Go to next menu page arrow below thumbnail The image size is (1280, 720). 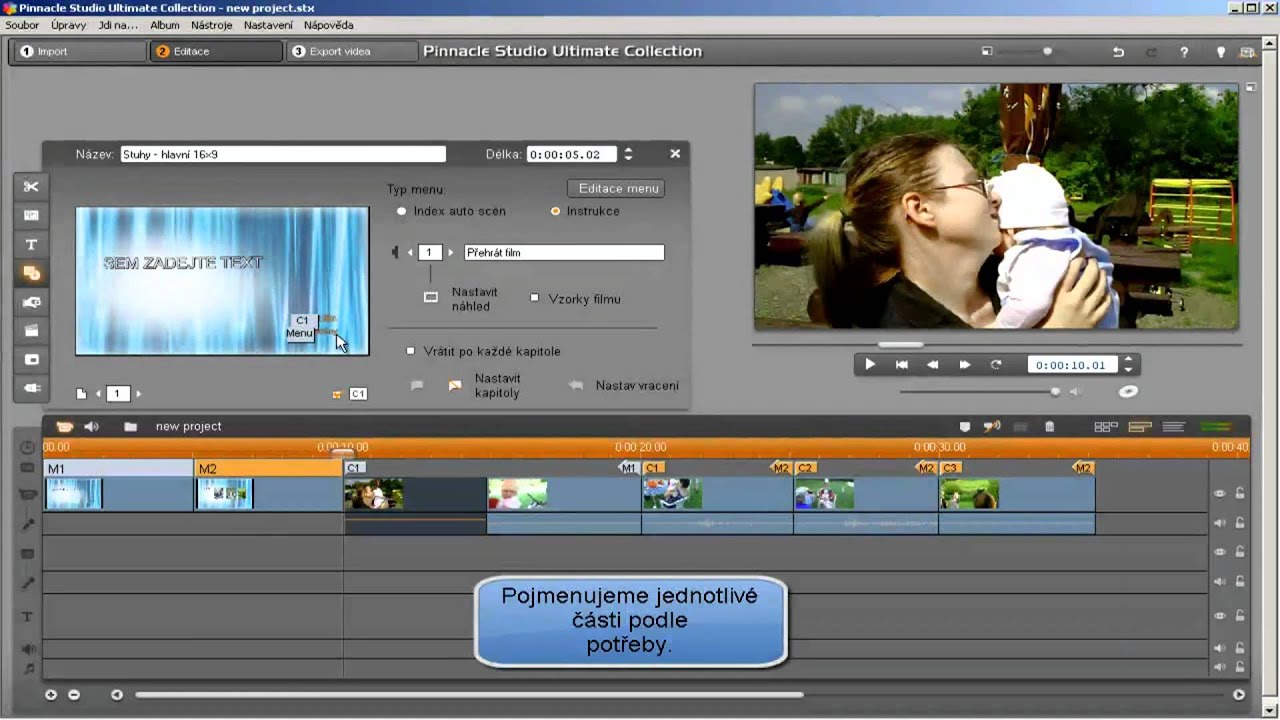click(x=138, y=394)
